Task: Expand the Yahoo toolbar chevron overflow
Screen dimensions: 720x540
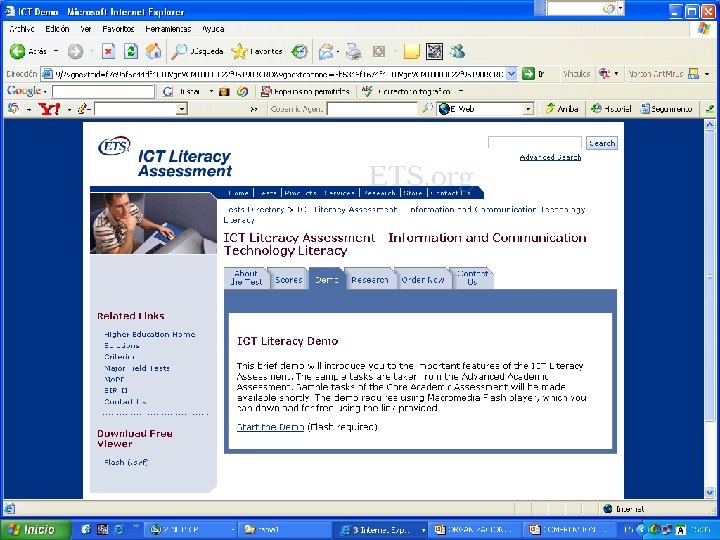Action: point(253,109)
